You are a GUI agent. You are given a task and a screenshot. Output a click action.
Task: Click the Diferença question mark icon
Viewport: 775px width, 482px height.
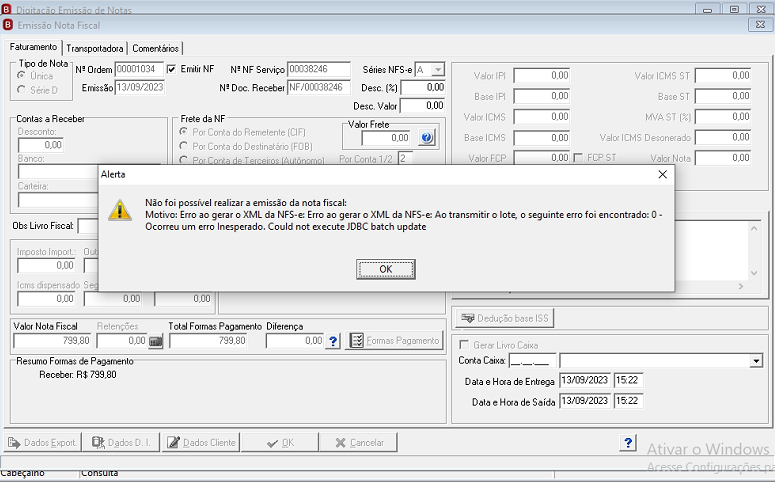point(333,341)
